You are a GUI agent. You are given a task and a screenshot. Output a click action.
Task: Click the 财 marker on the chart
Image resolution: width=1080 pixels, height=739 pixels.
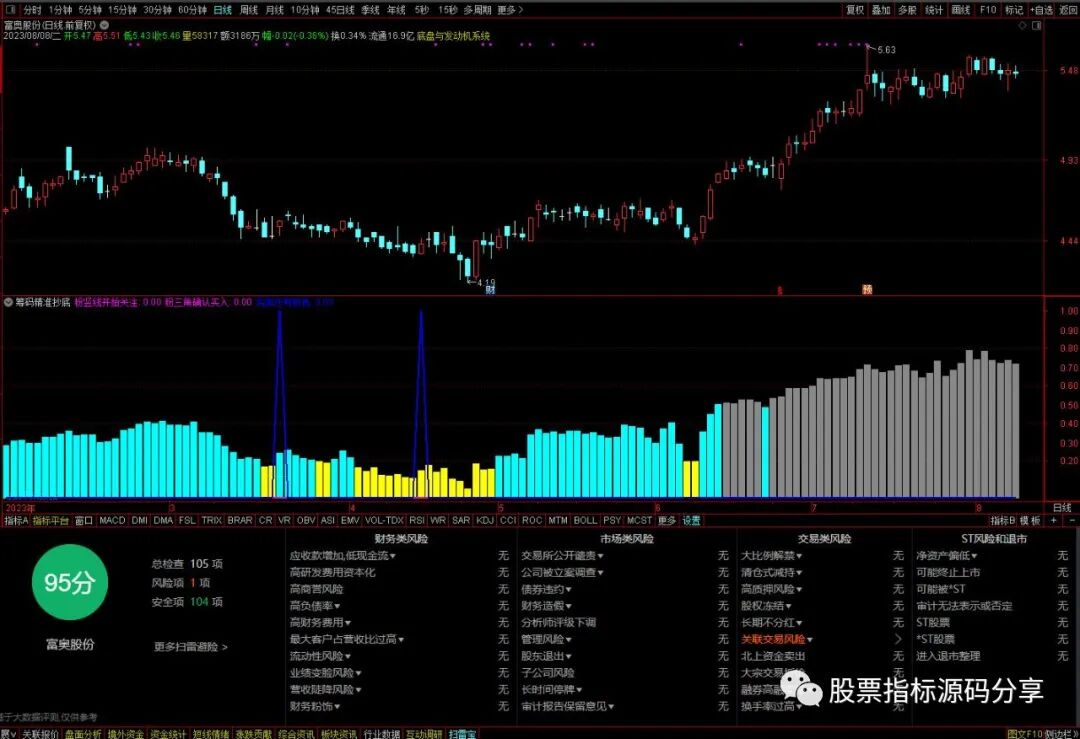(x=490, y=290)
